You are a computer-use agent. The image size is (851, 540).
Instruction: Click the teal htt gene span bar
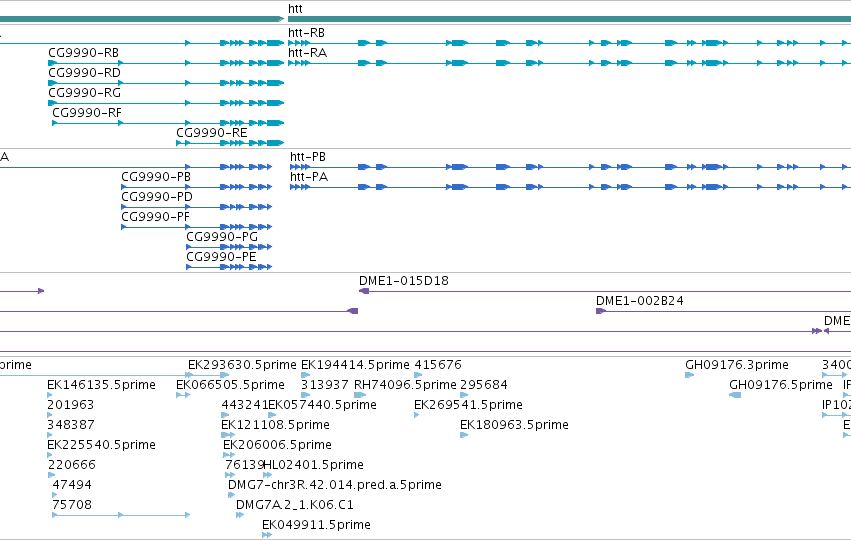pyautogui.click(x=569, y=19)
